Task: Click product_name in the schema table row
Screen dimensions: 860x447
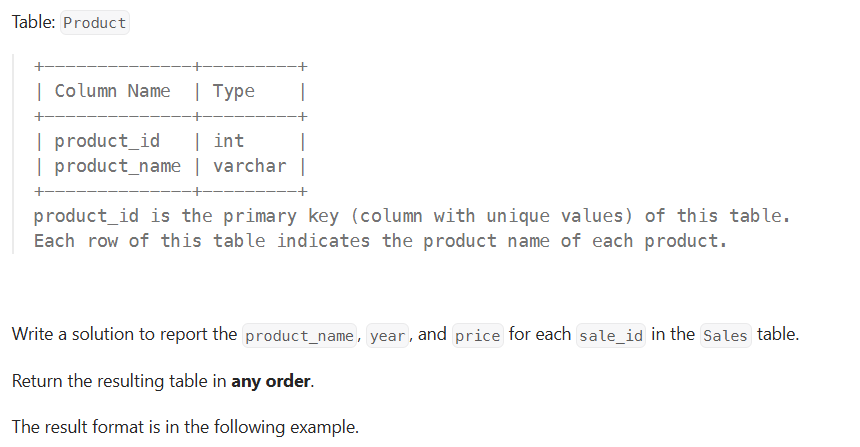Action: (x=117, y=166)
